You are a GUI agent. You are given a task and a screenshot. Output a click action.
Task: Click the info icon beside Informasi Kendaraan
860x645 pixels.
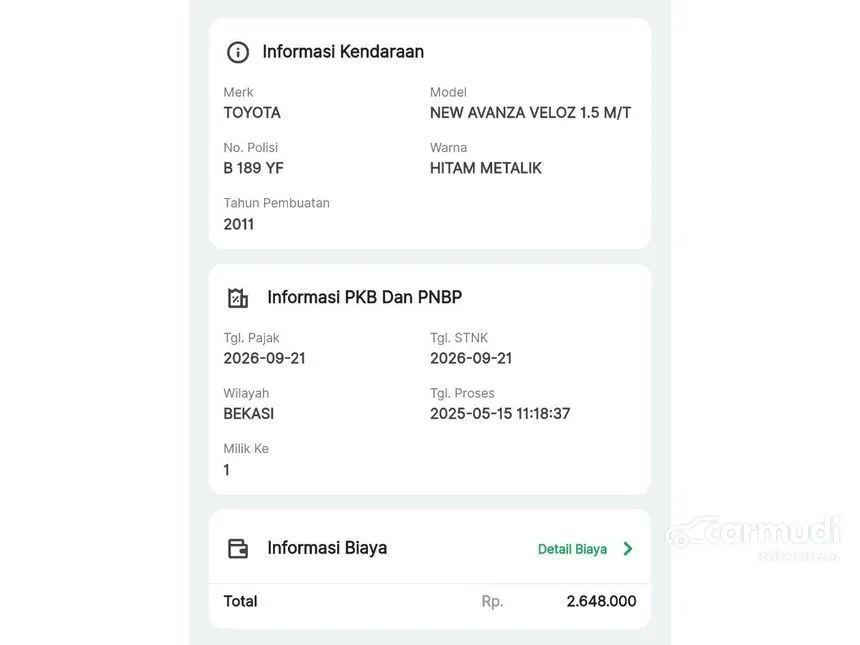237,52
